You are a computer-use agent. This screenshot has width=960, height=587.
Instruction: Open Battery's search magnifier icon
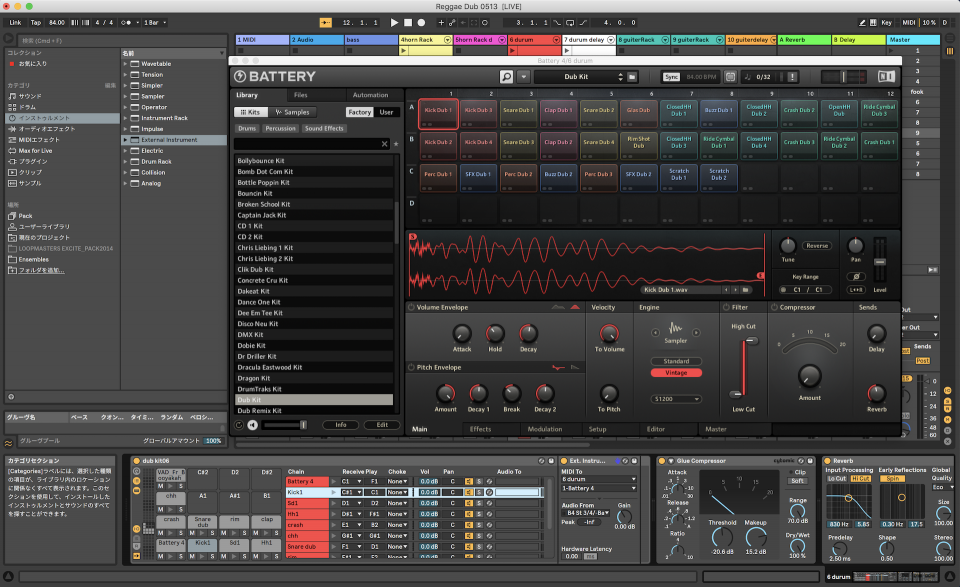(x=506, y=77)
